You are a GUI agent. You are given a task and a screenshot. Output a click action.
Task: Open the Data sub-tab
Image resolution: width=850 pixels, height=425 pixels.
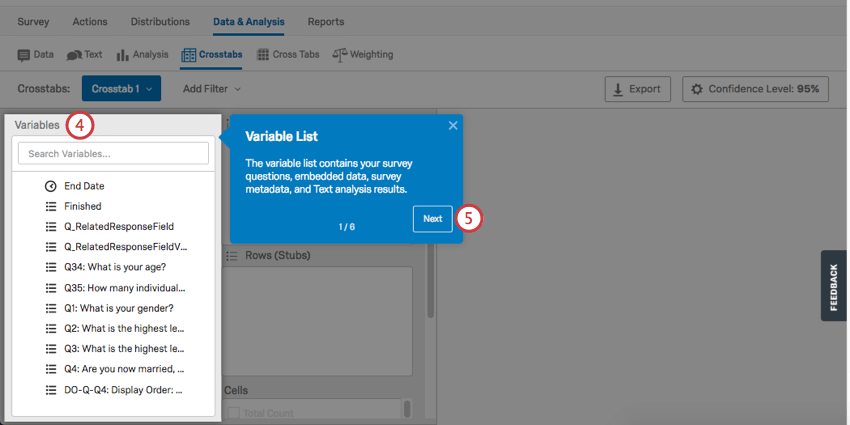(36, 55)
